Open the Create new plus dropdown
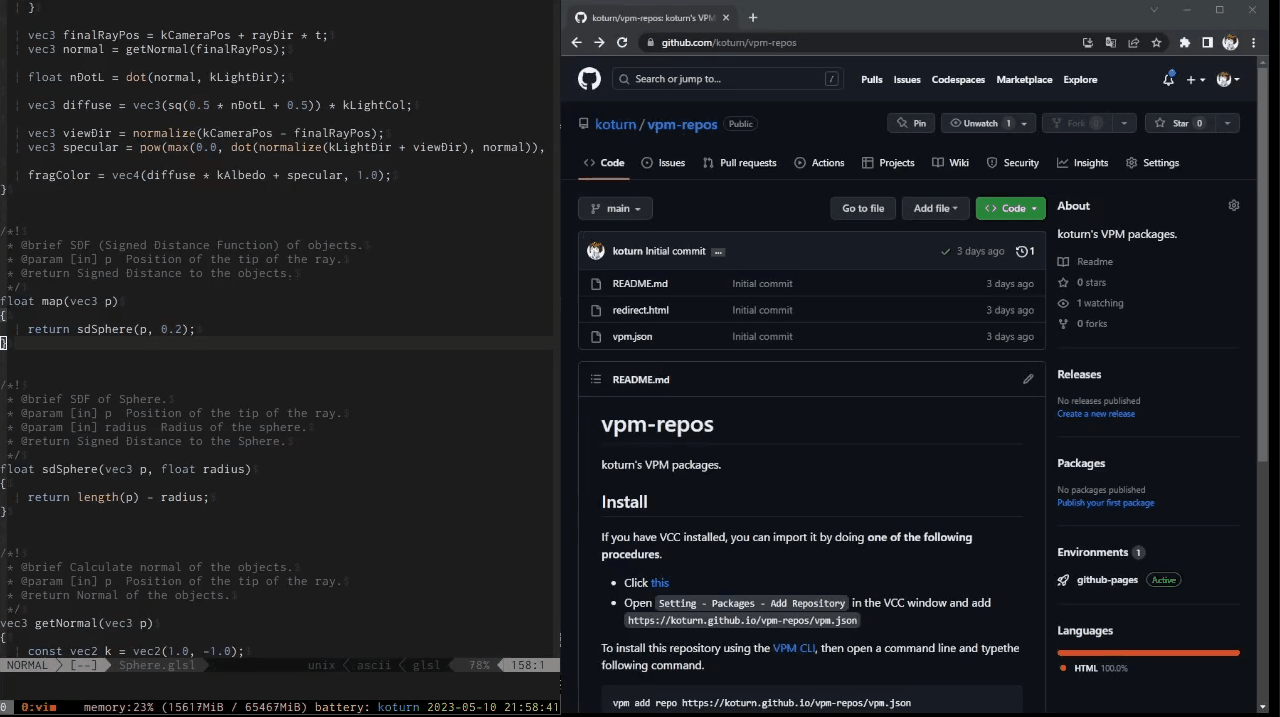The height and width of the screenshot is (717, 1280). coord(1195,79)
